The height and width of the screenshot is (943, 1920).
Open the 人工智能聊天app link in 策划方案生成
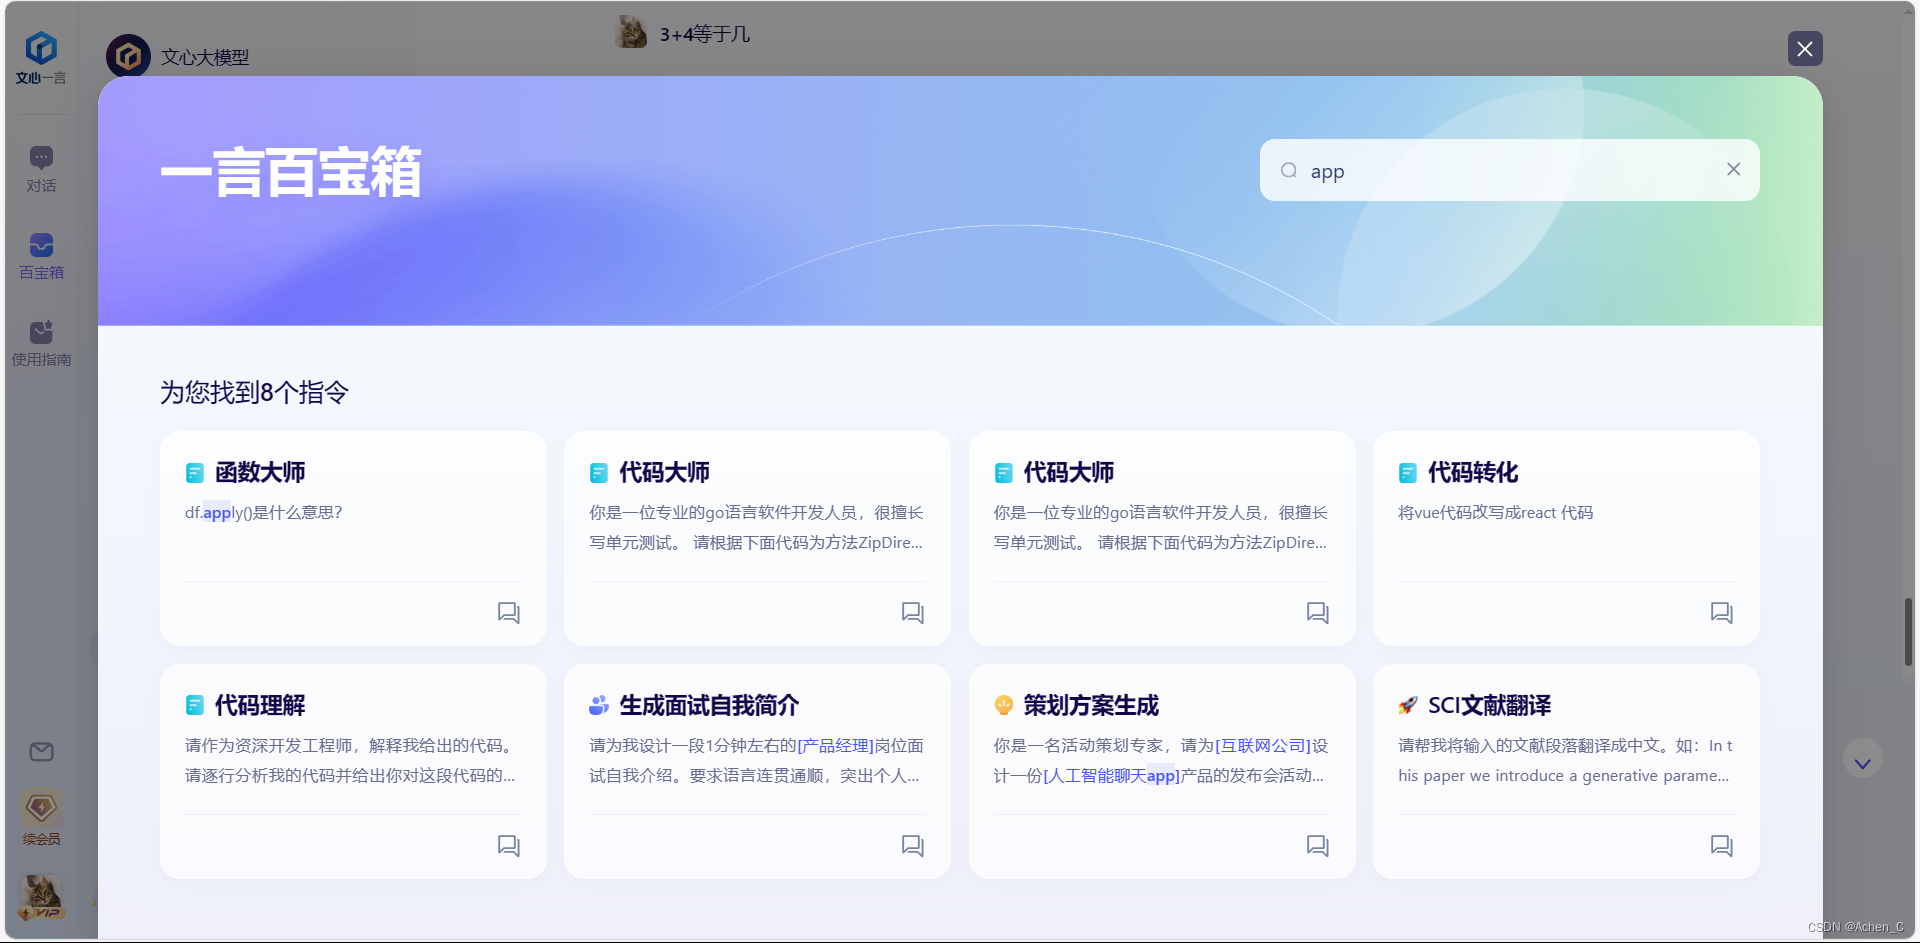pyautogui.click(x=1112, y=775)
